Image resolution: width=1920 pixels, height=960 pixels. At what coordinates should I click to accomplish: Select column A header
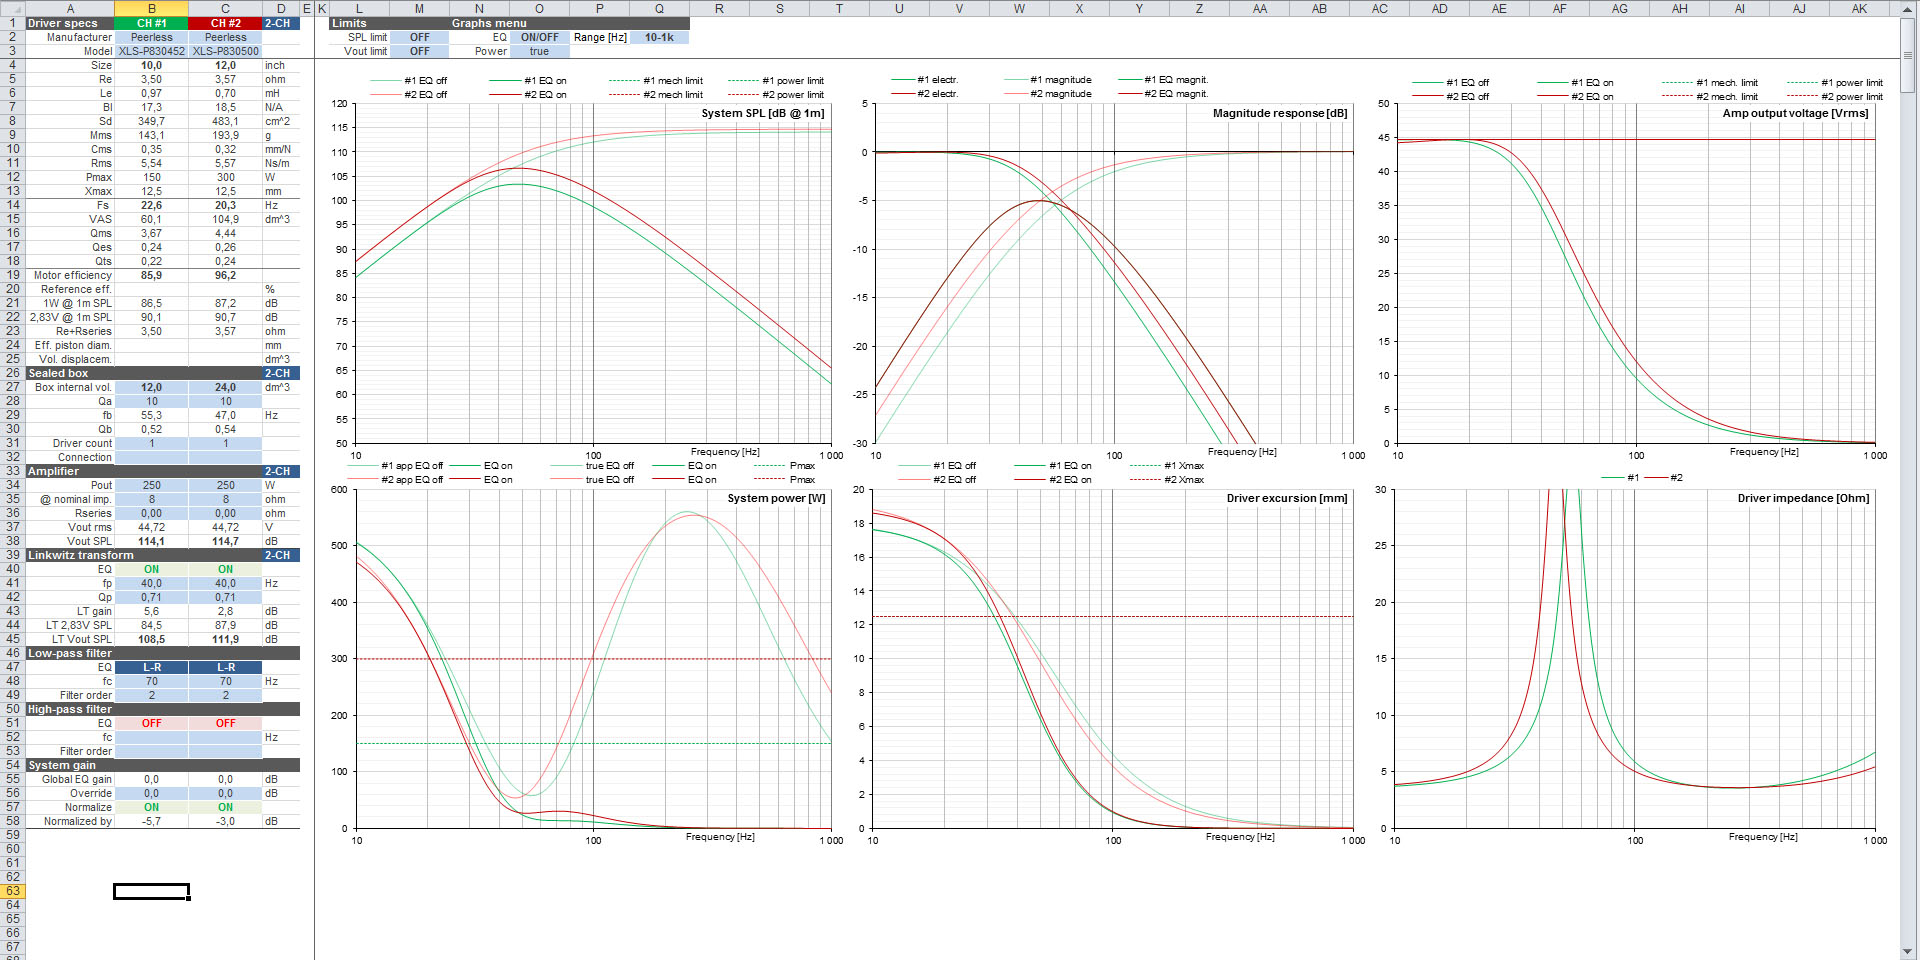pyautogui.click(x=70, y=8)
